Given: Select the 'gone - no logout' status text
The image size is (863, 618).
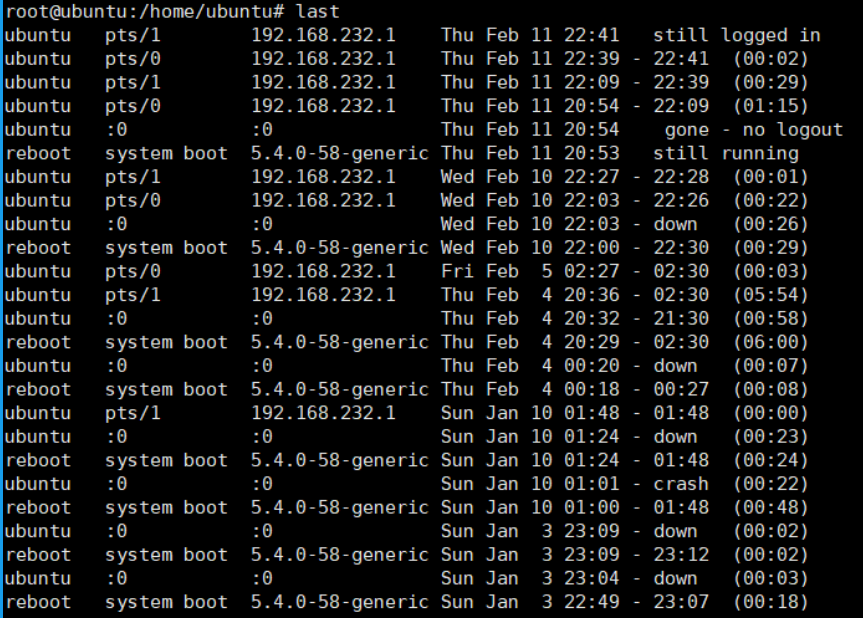Looking at the screenshot, I should click(x=753, y=130).
